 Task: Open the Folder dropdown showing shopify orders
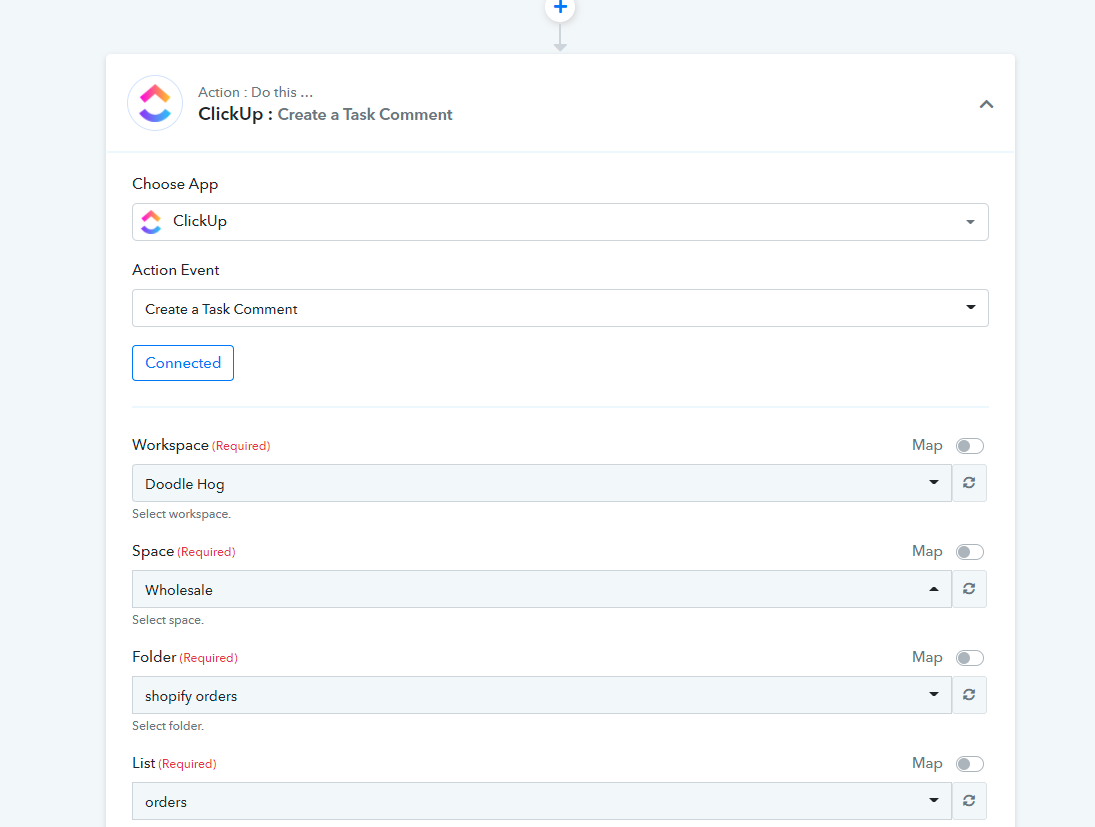click(542, 695)
